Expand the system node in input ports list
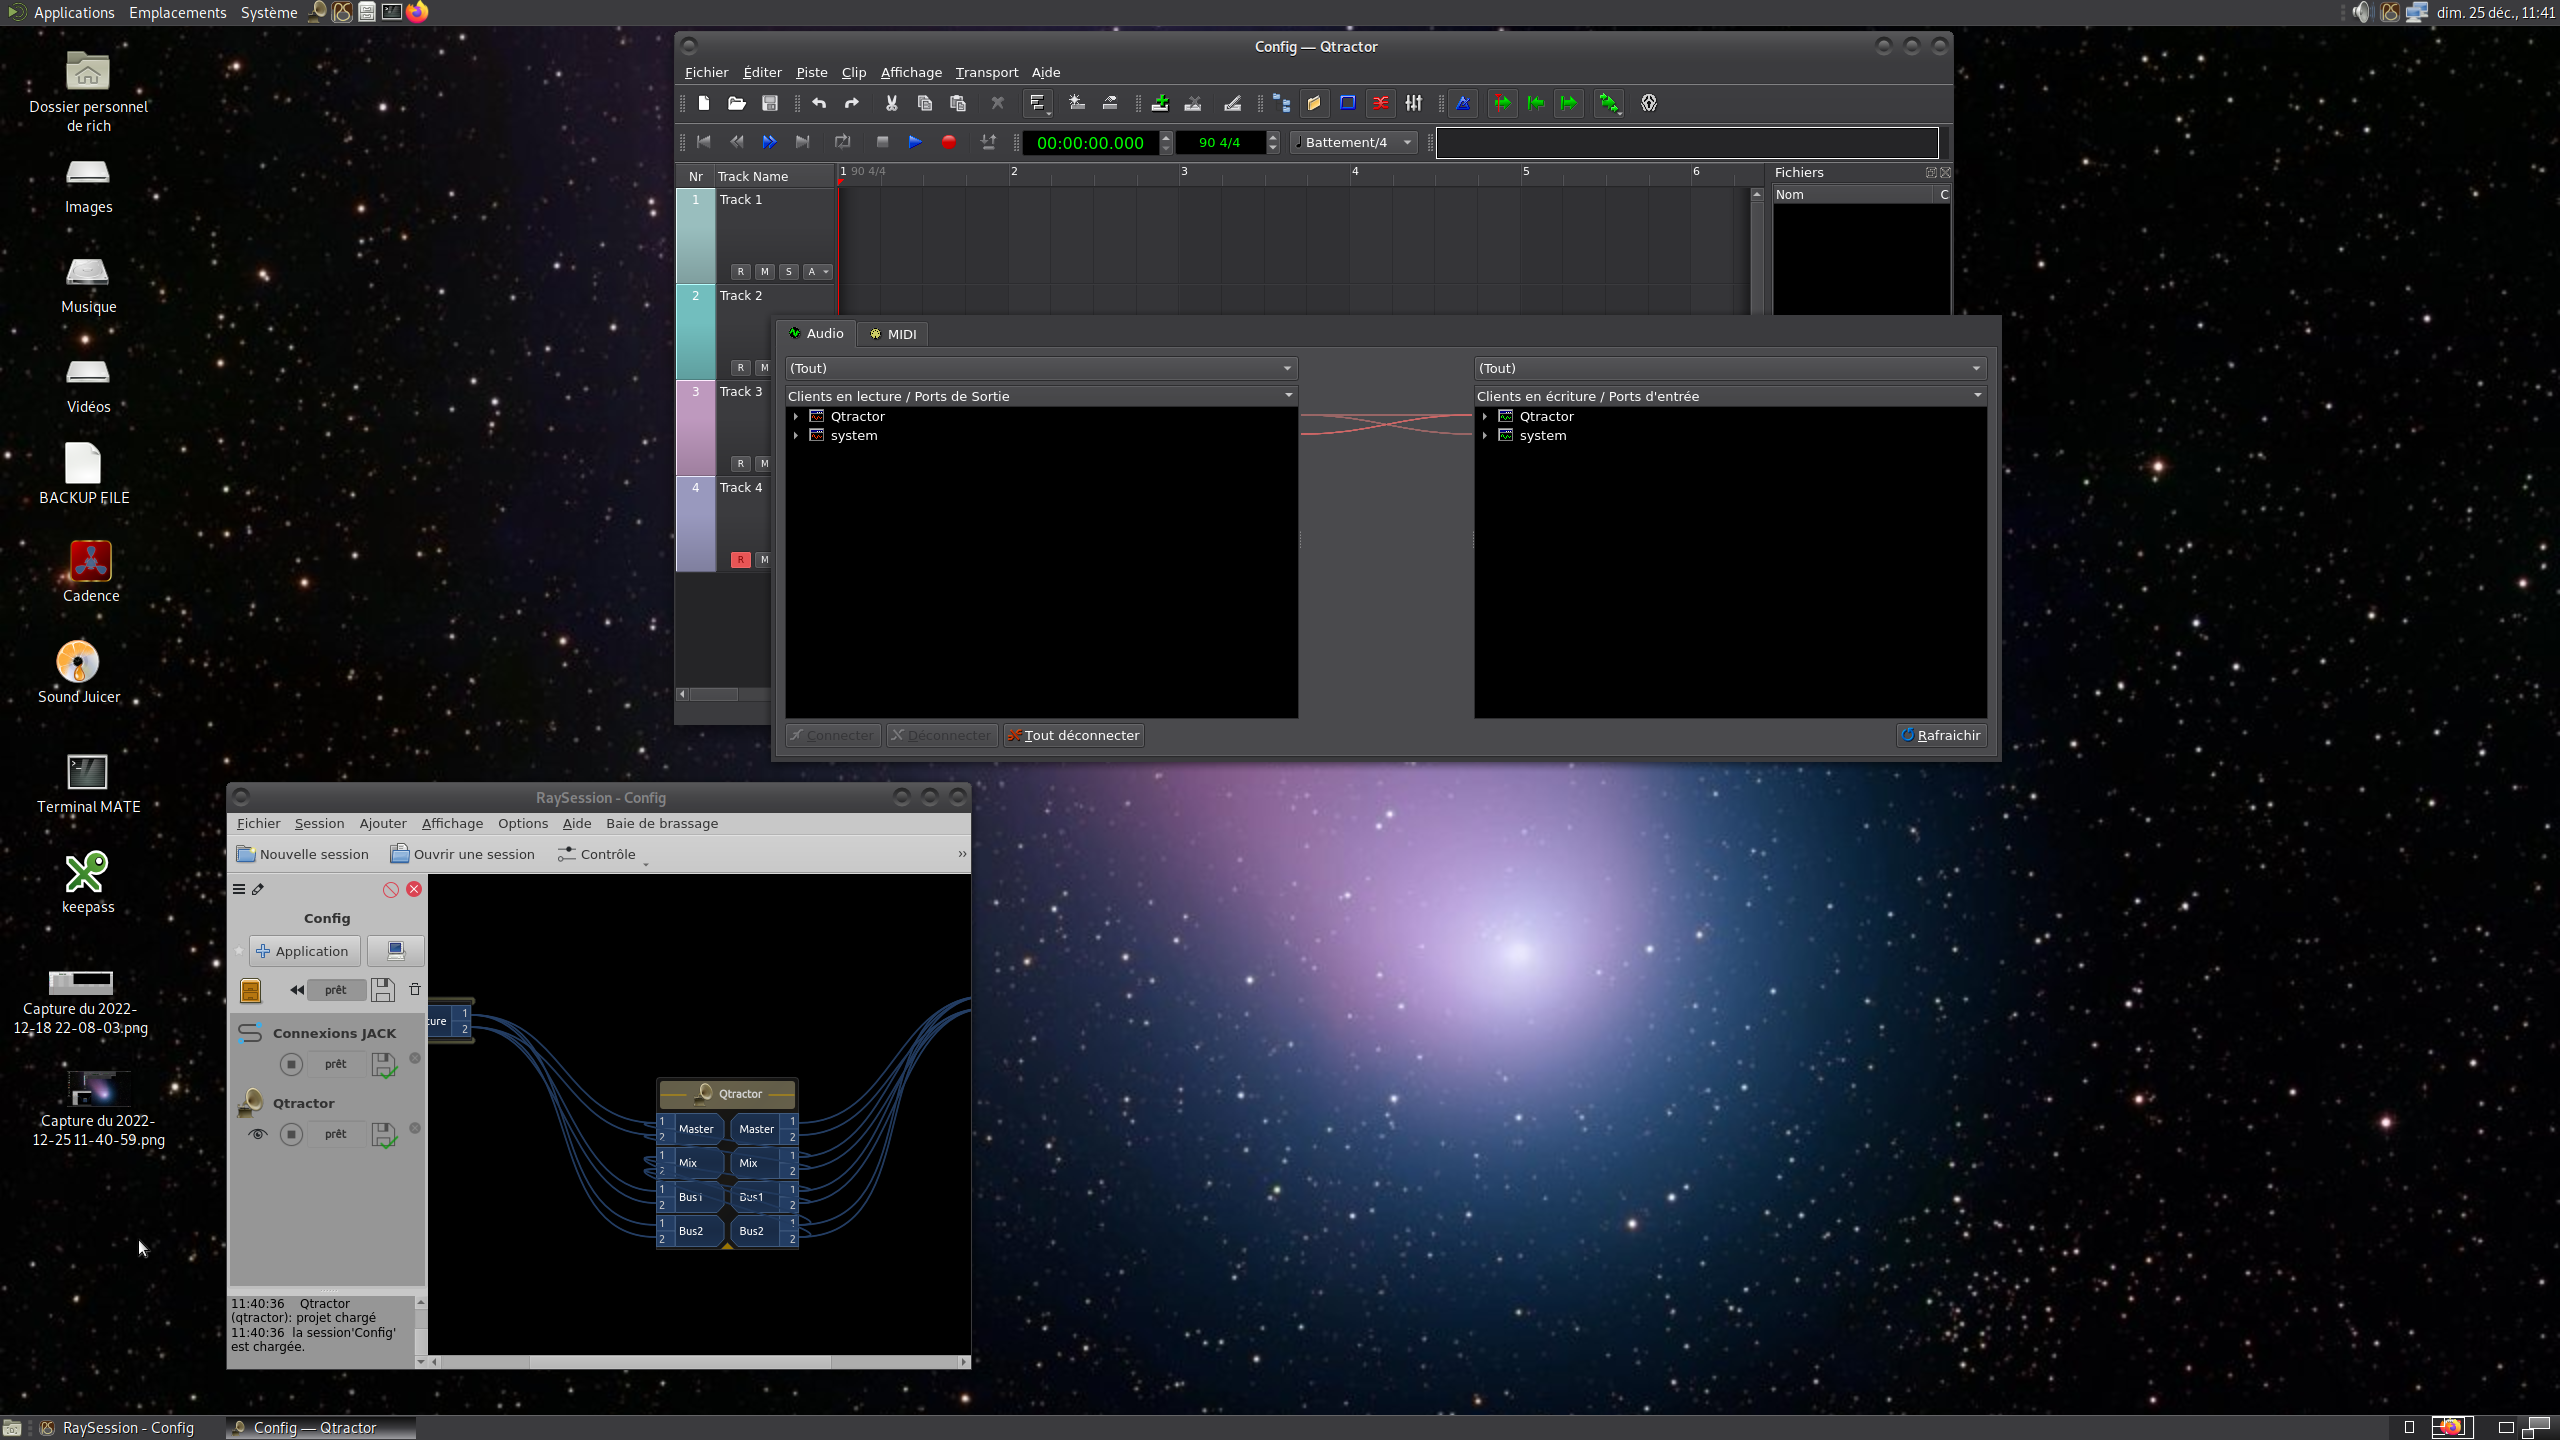 click(x=1485, y=436)
